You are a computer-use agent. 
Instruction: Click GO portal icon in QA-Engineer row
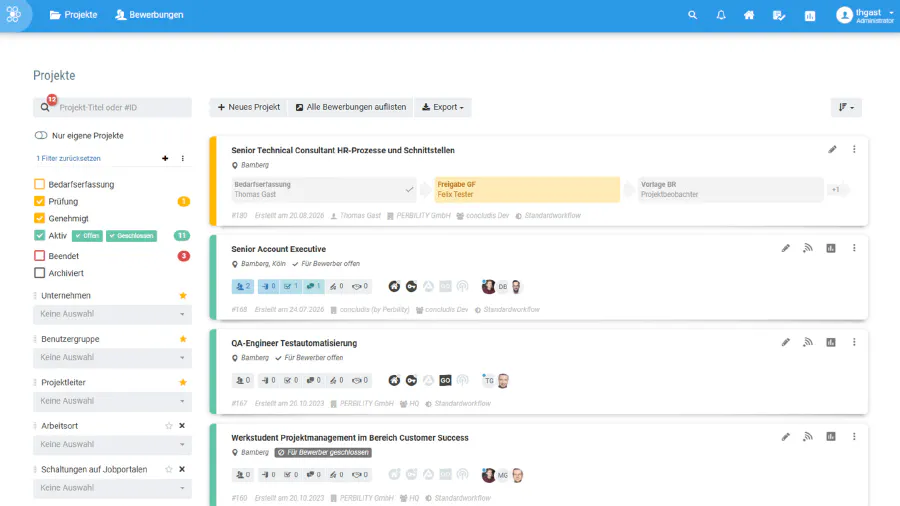[x=445, y=380]
